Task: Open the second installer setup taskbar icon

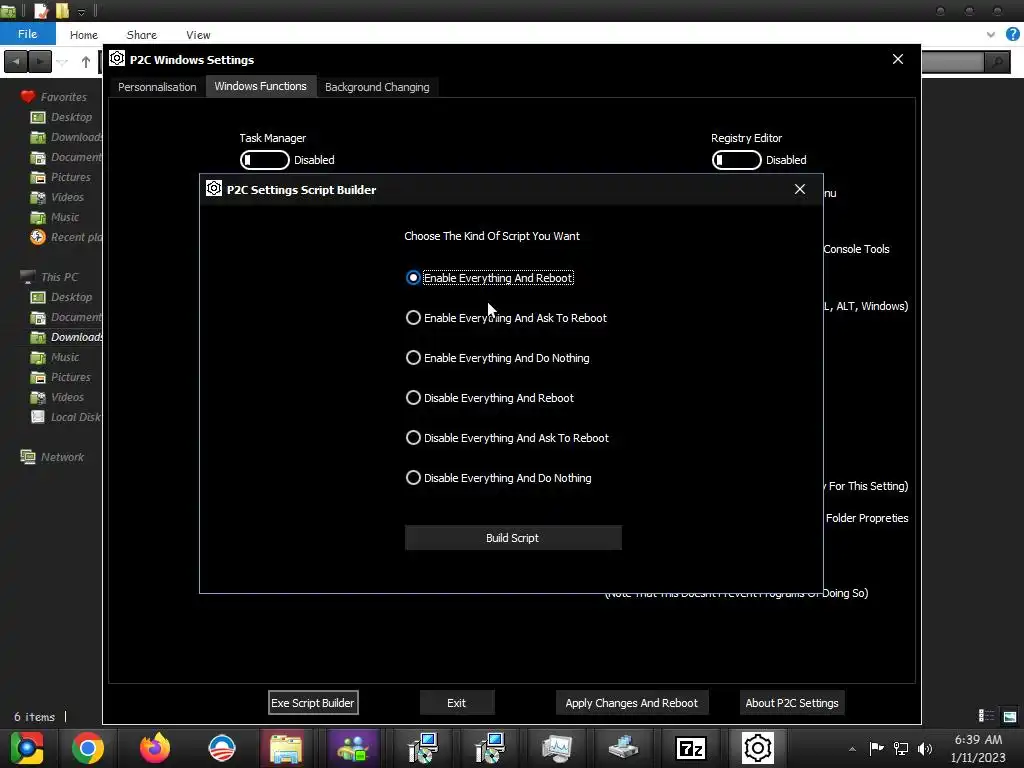Action: [x=490, y=748]
